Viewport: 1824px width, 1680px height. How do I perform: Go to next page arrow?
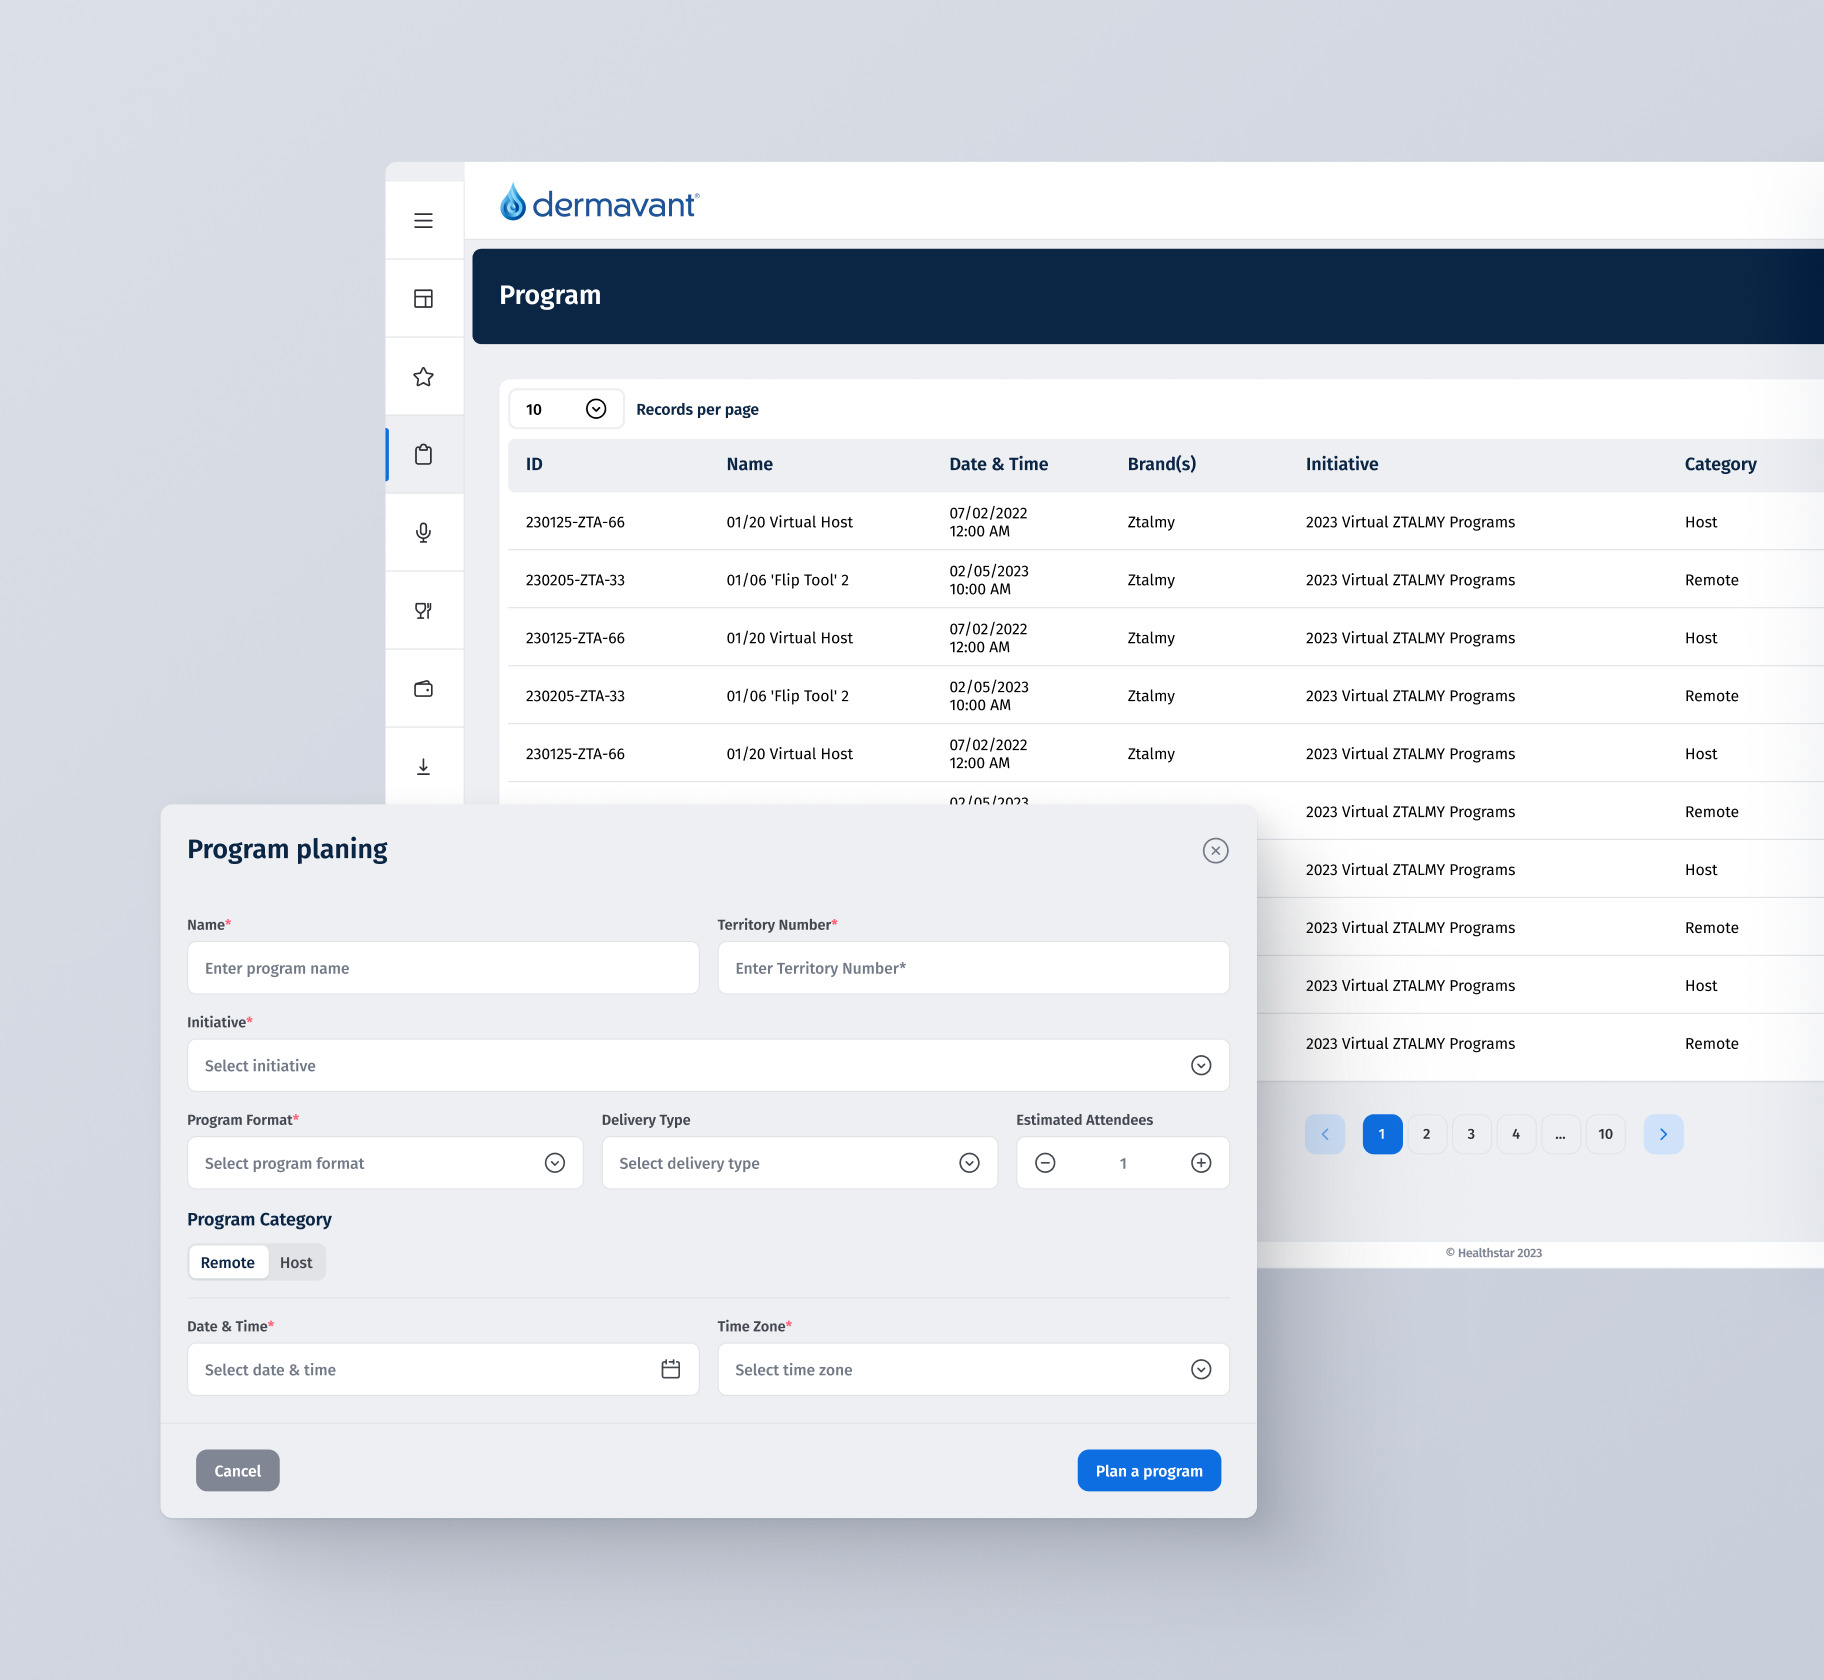point(1663,1134)
